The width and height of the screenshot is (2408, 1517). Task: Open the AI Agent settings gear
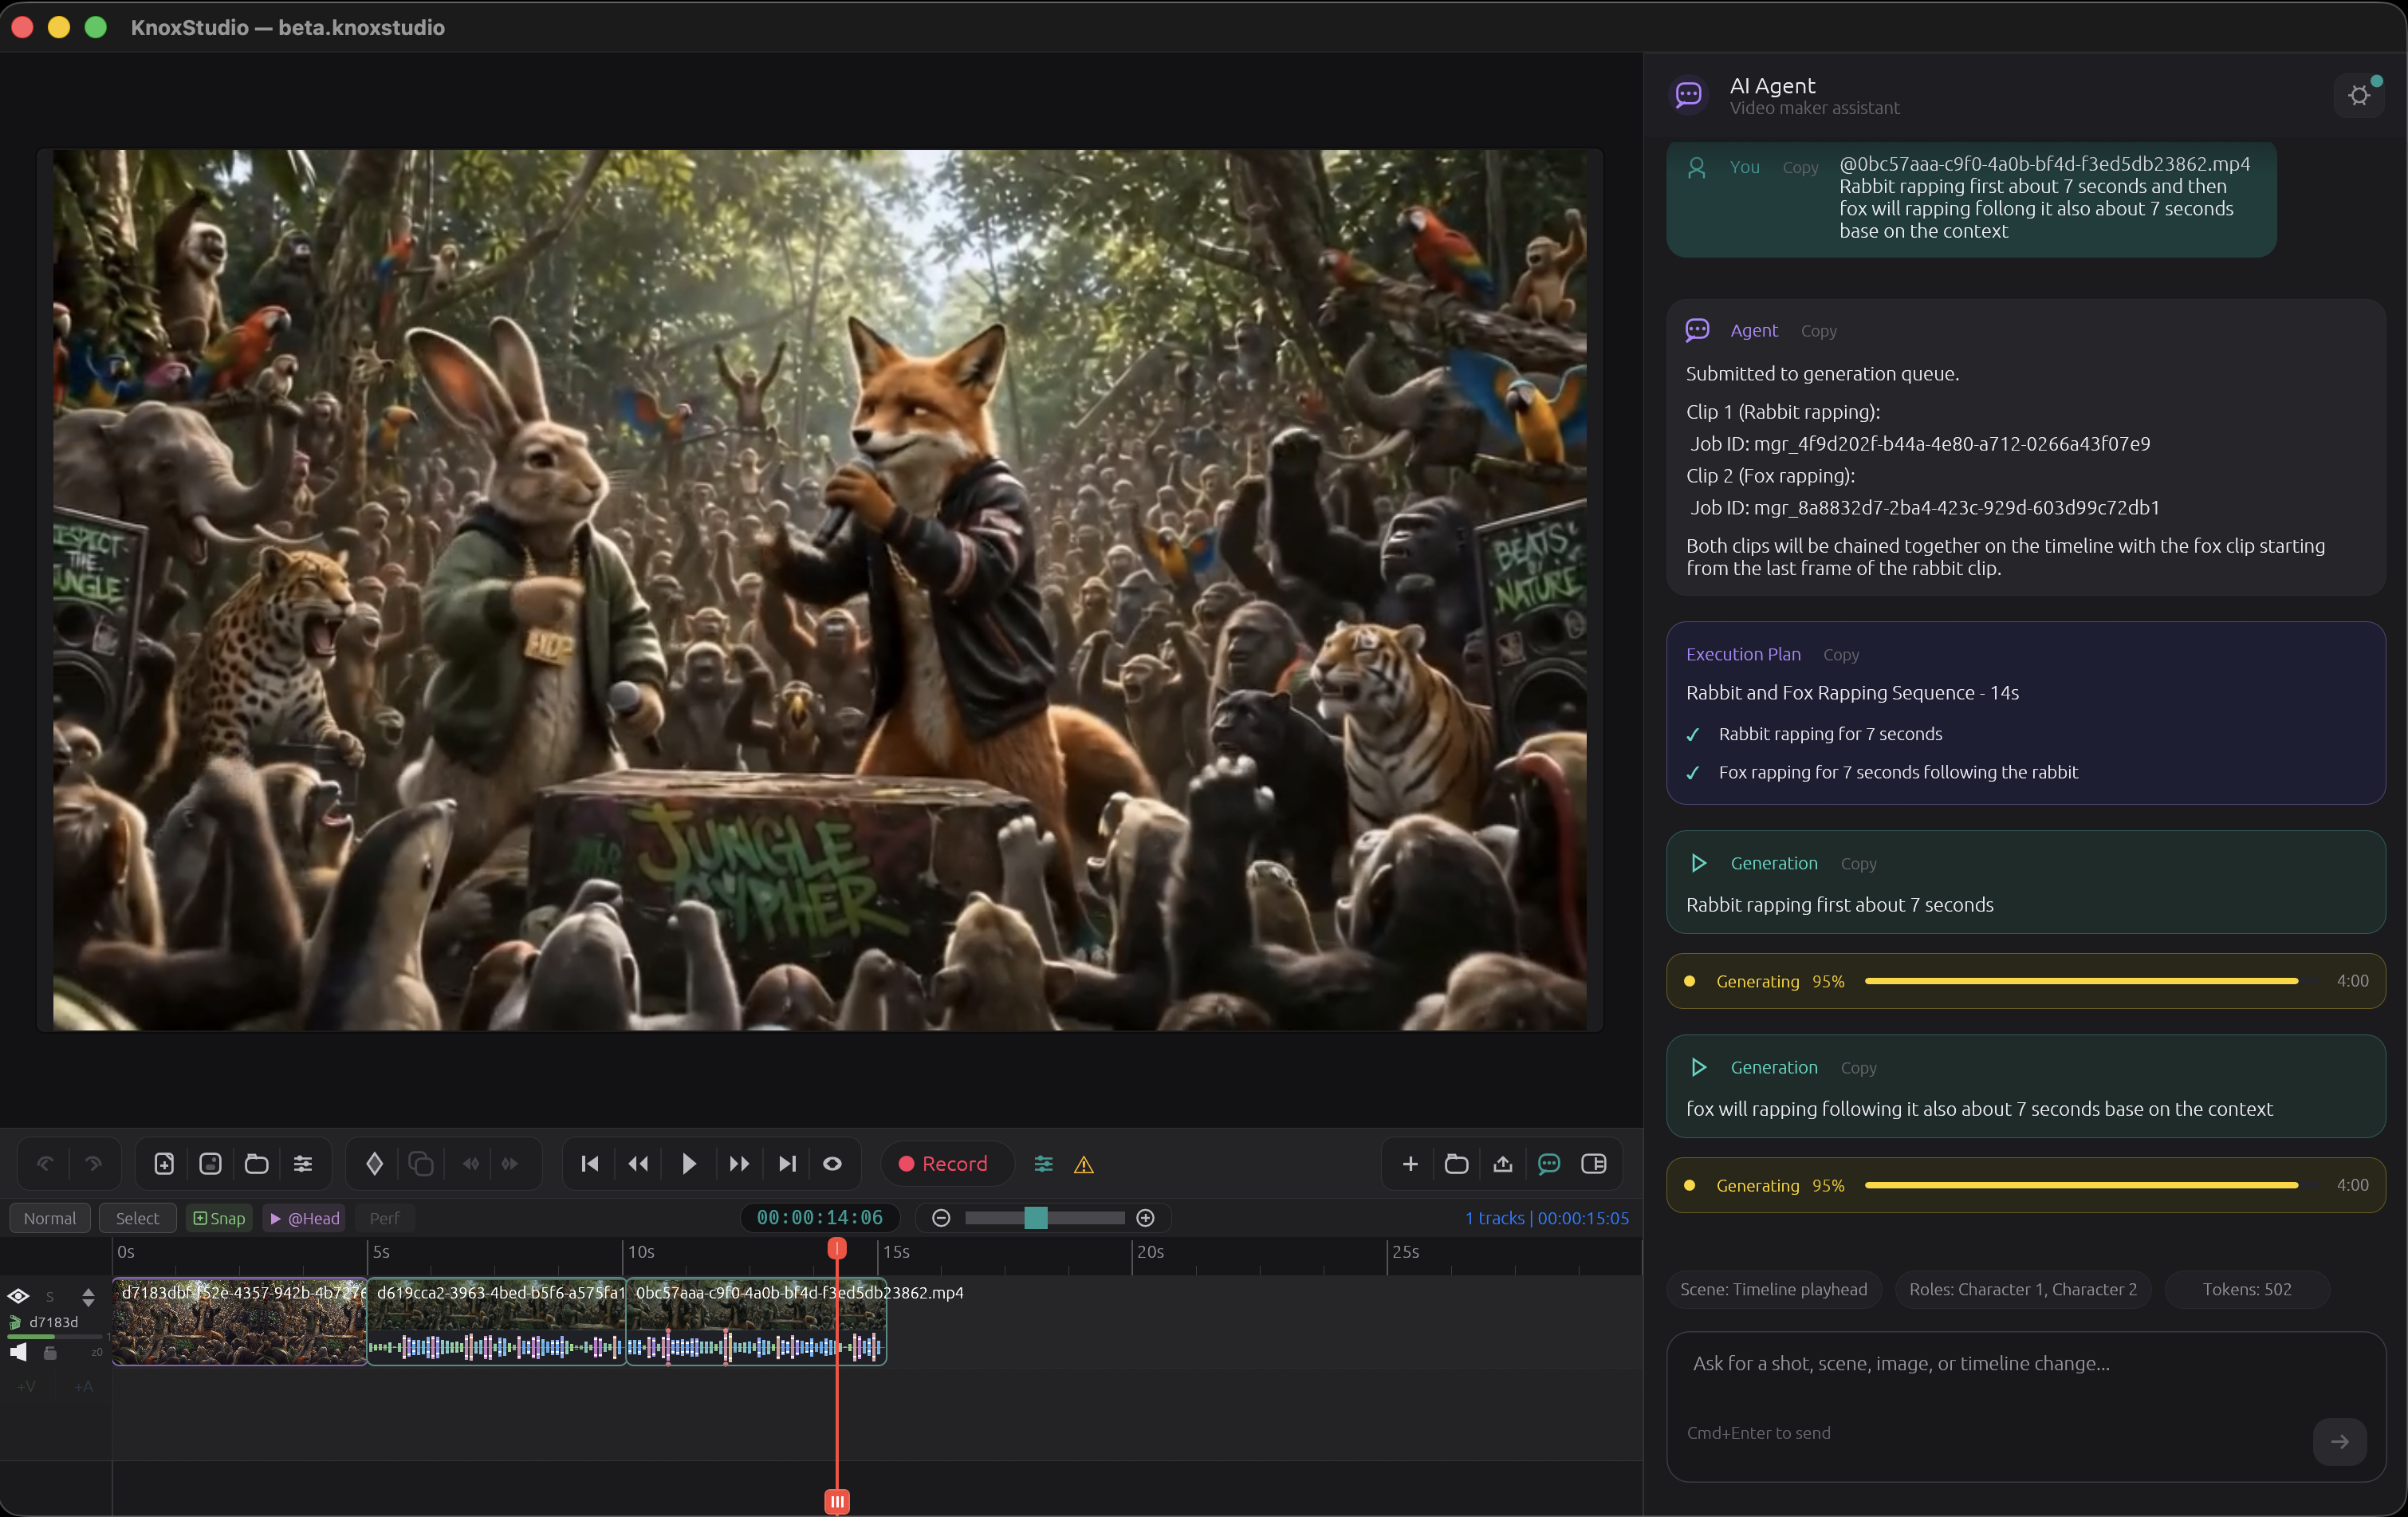(x=2359, y=96)
